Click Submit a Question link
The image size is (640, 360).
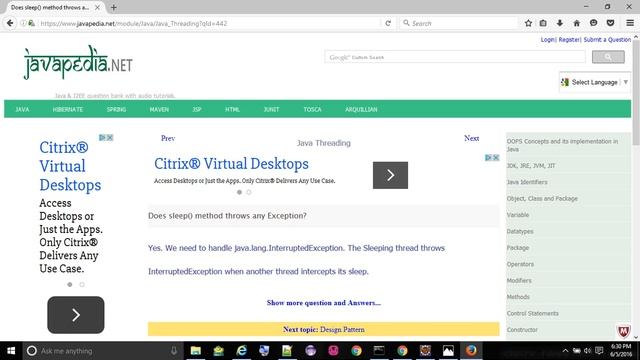(607, 40)
